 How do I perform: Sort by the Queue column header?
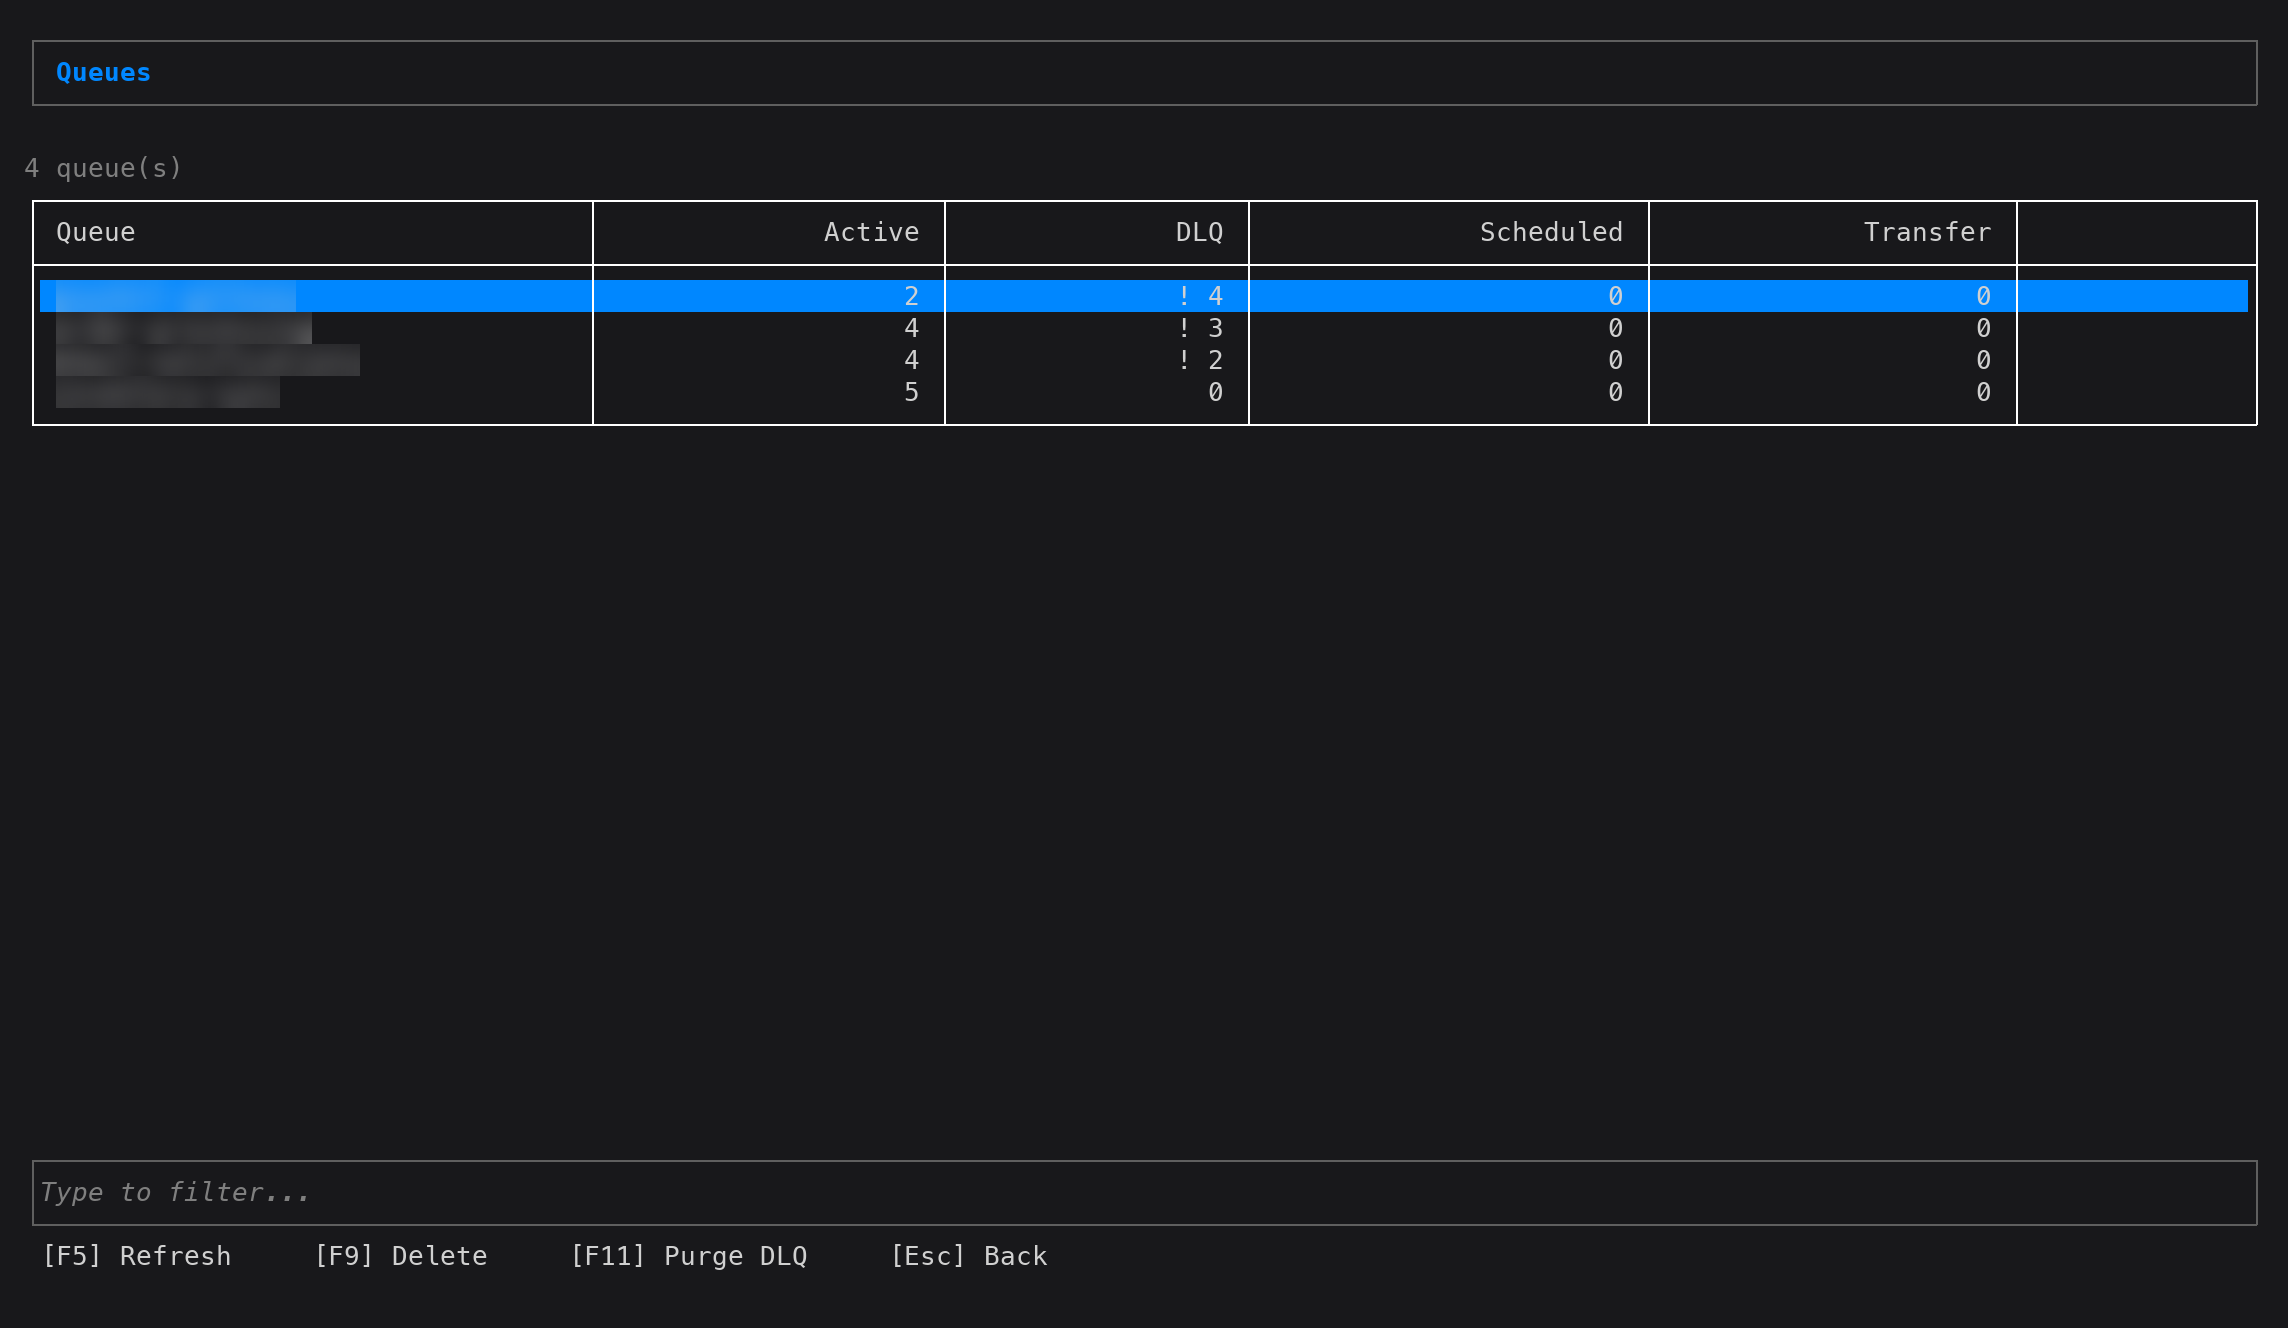(96, 232)
